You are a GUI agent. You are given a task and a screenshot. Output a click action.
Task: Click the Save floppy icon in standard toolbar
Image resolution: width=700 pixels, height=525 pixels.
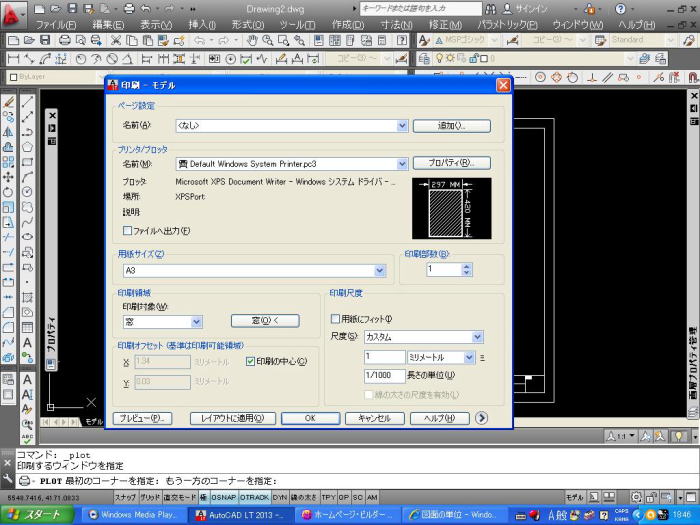coord(45,41)
